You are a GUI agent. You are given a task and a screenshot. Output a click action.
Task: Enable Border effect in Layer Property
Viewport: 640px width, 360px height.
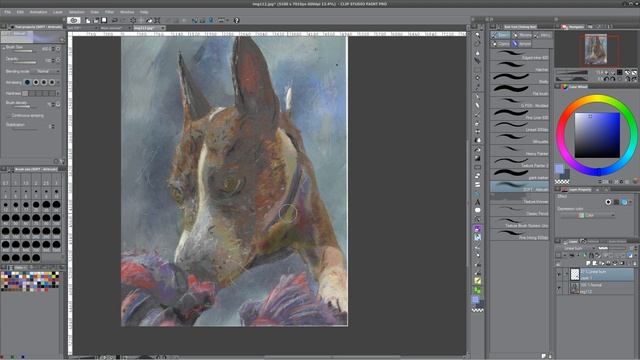pyautogui.click(x=609, y=202)
